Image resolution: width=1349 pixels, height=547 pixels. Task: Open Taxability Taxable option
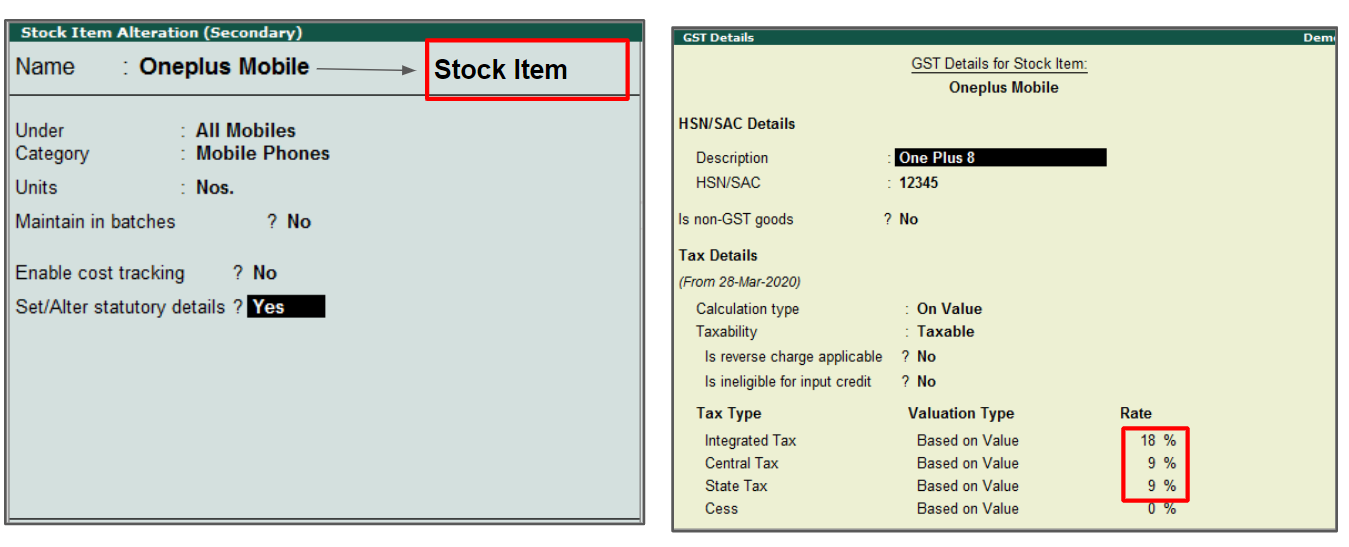point(945,331)
